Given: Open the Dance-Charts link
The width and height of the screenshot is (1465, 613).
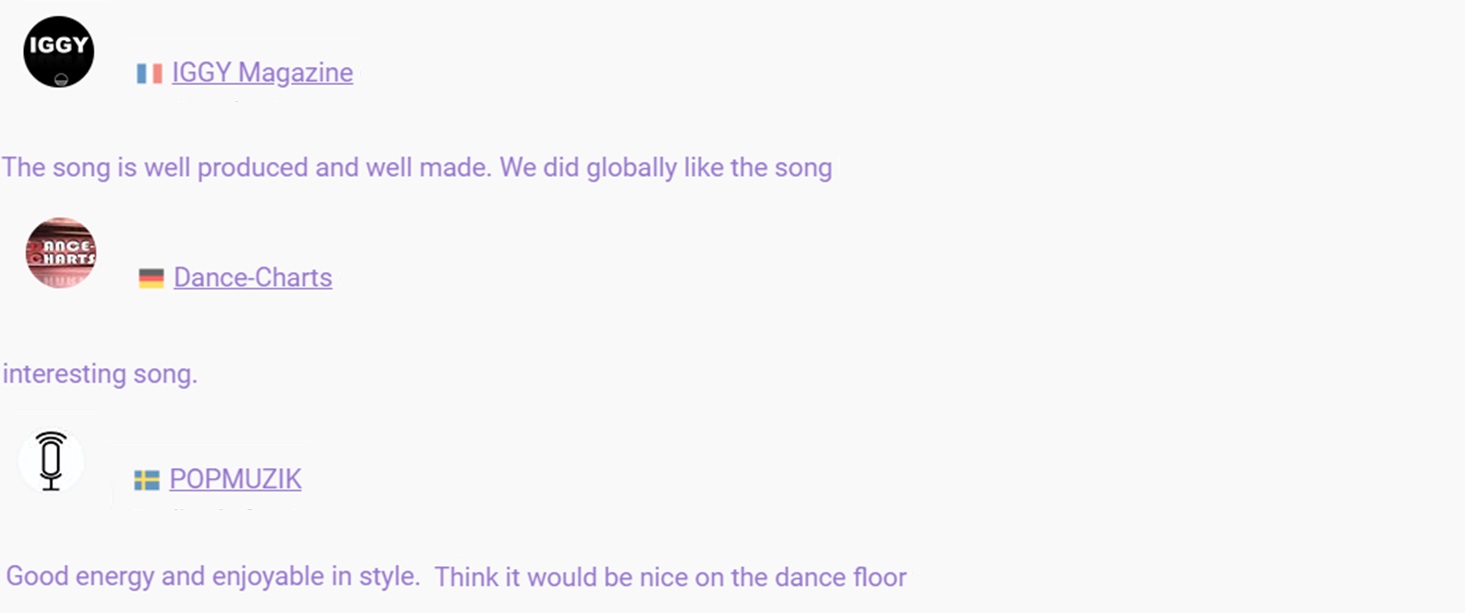Looking at the screenshot, I should 253,277.
